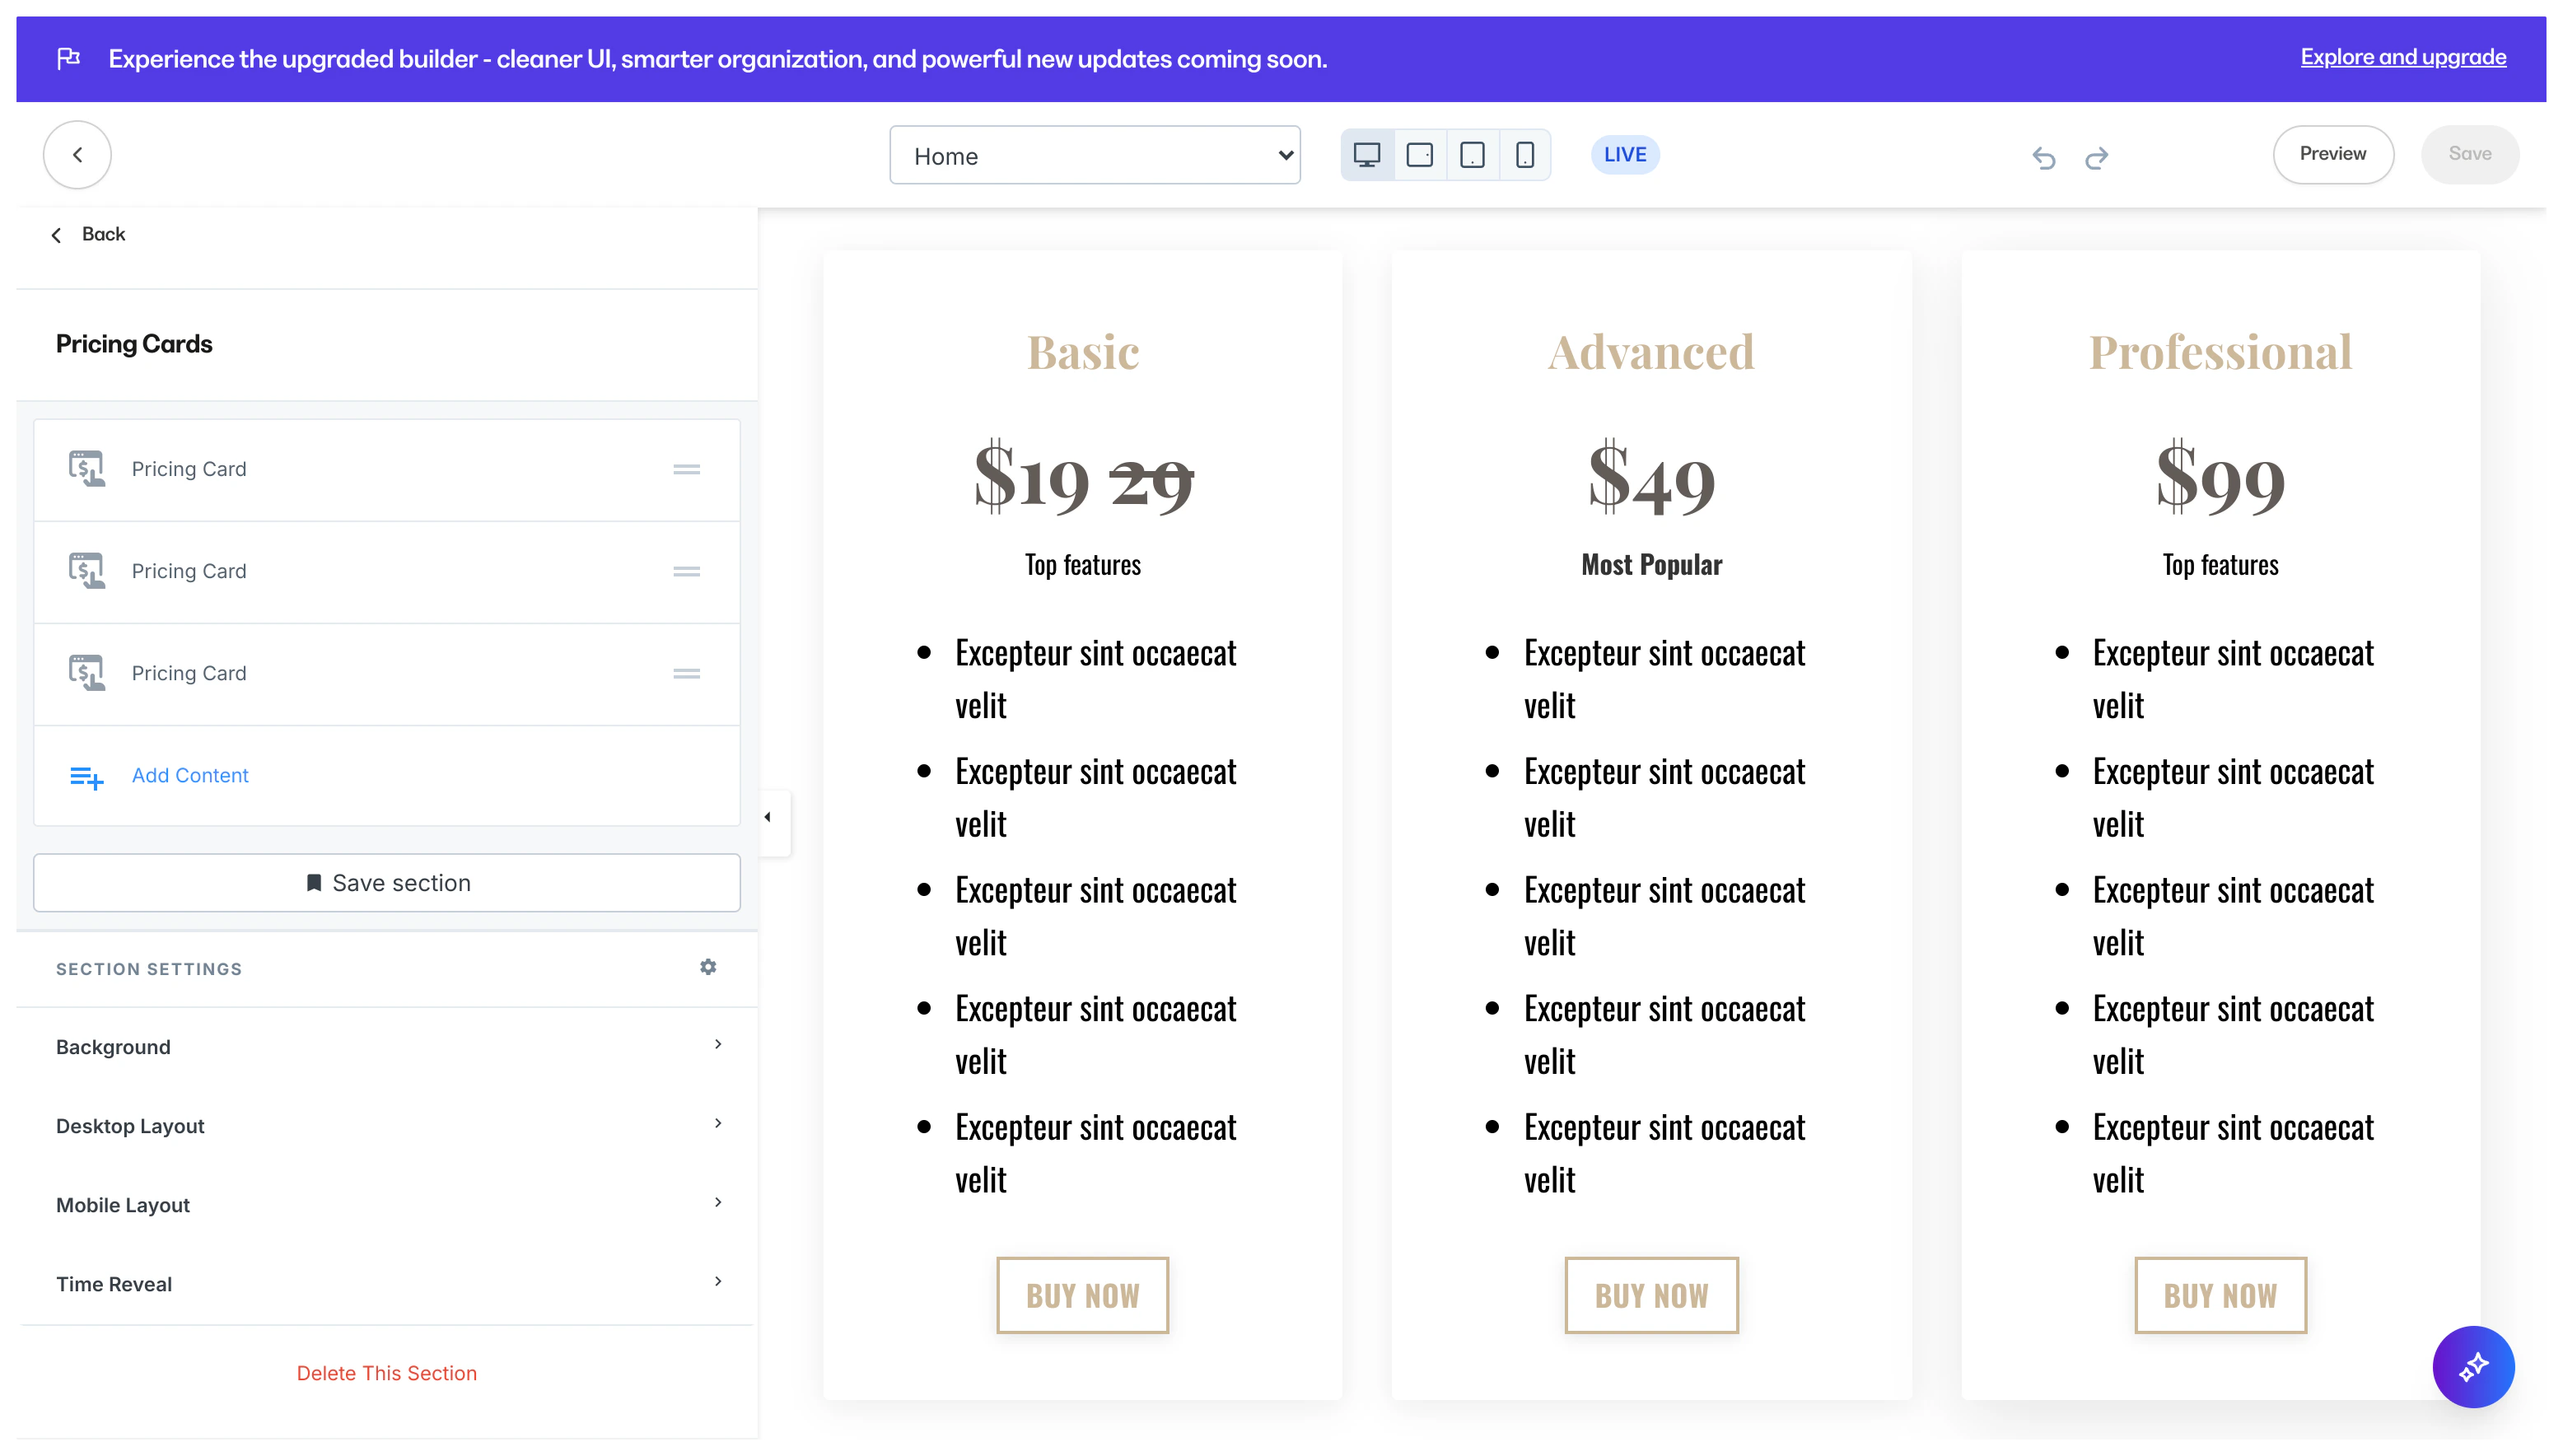The image size is (2563, 1456).
Task: Open the AI assistant sparkle button
Action: (2473, 1366)
